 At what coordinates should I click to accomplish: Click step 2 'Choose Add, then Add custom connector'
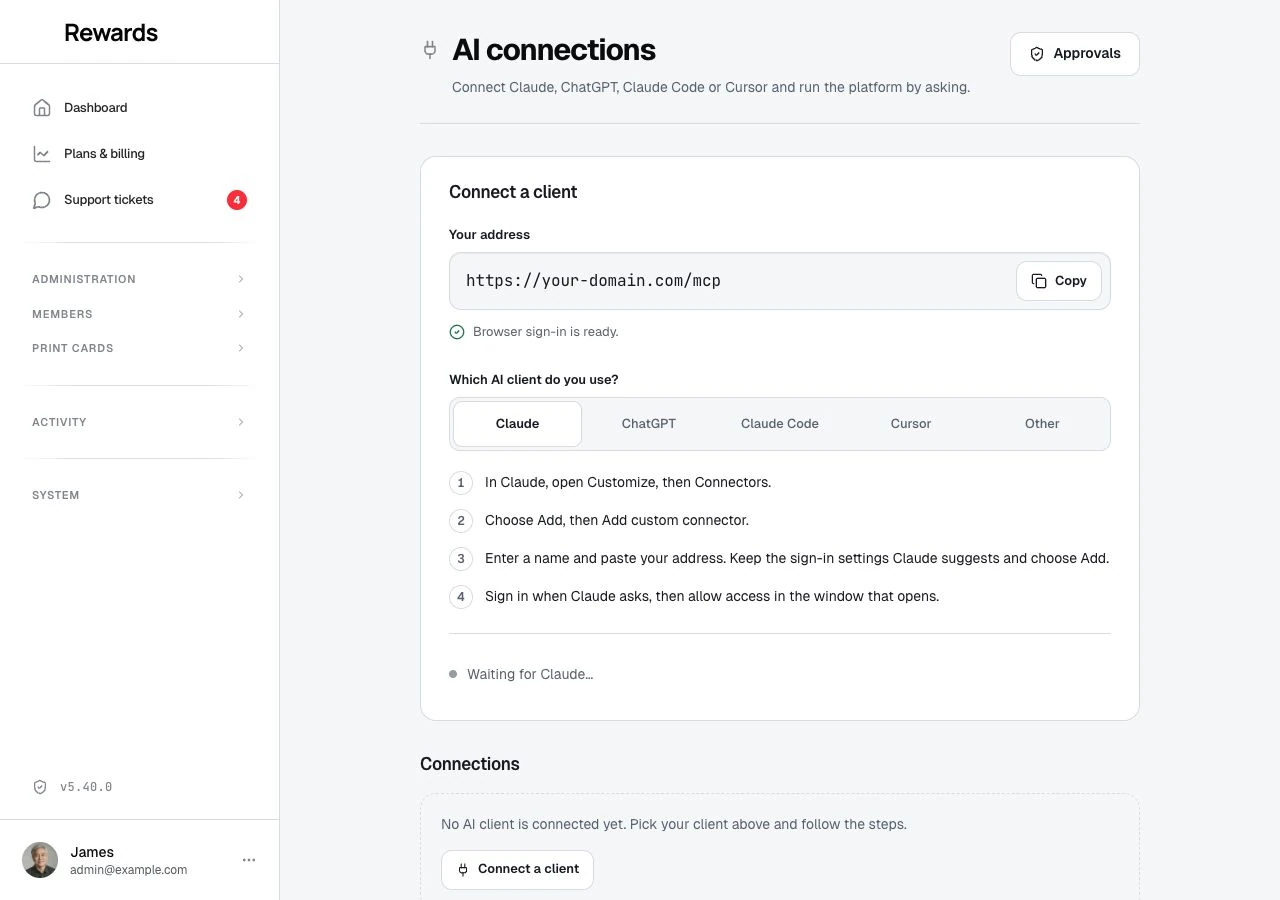(617, 520)
